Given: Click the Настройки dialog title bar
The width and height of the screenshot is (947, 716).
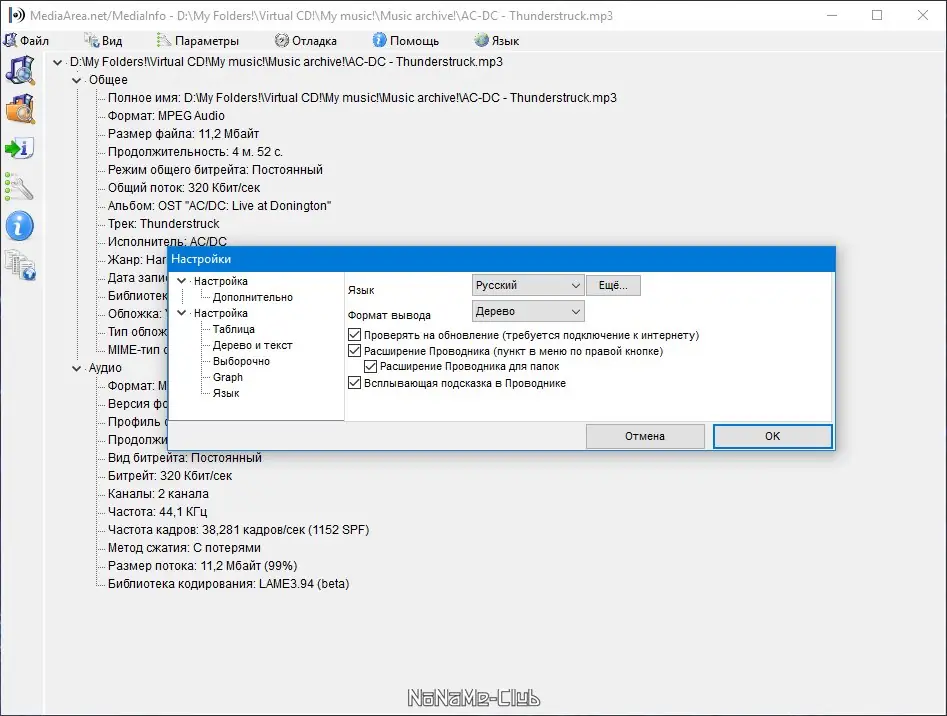Looking at the screenshot, I should tap(501, 259).
